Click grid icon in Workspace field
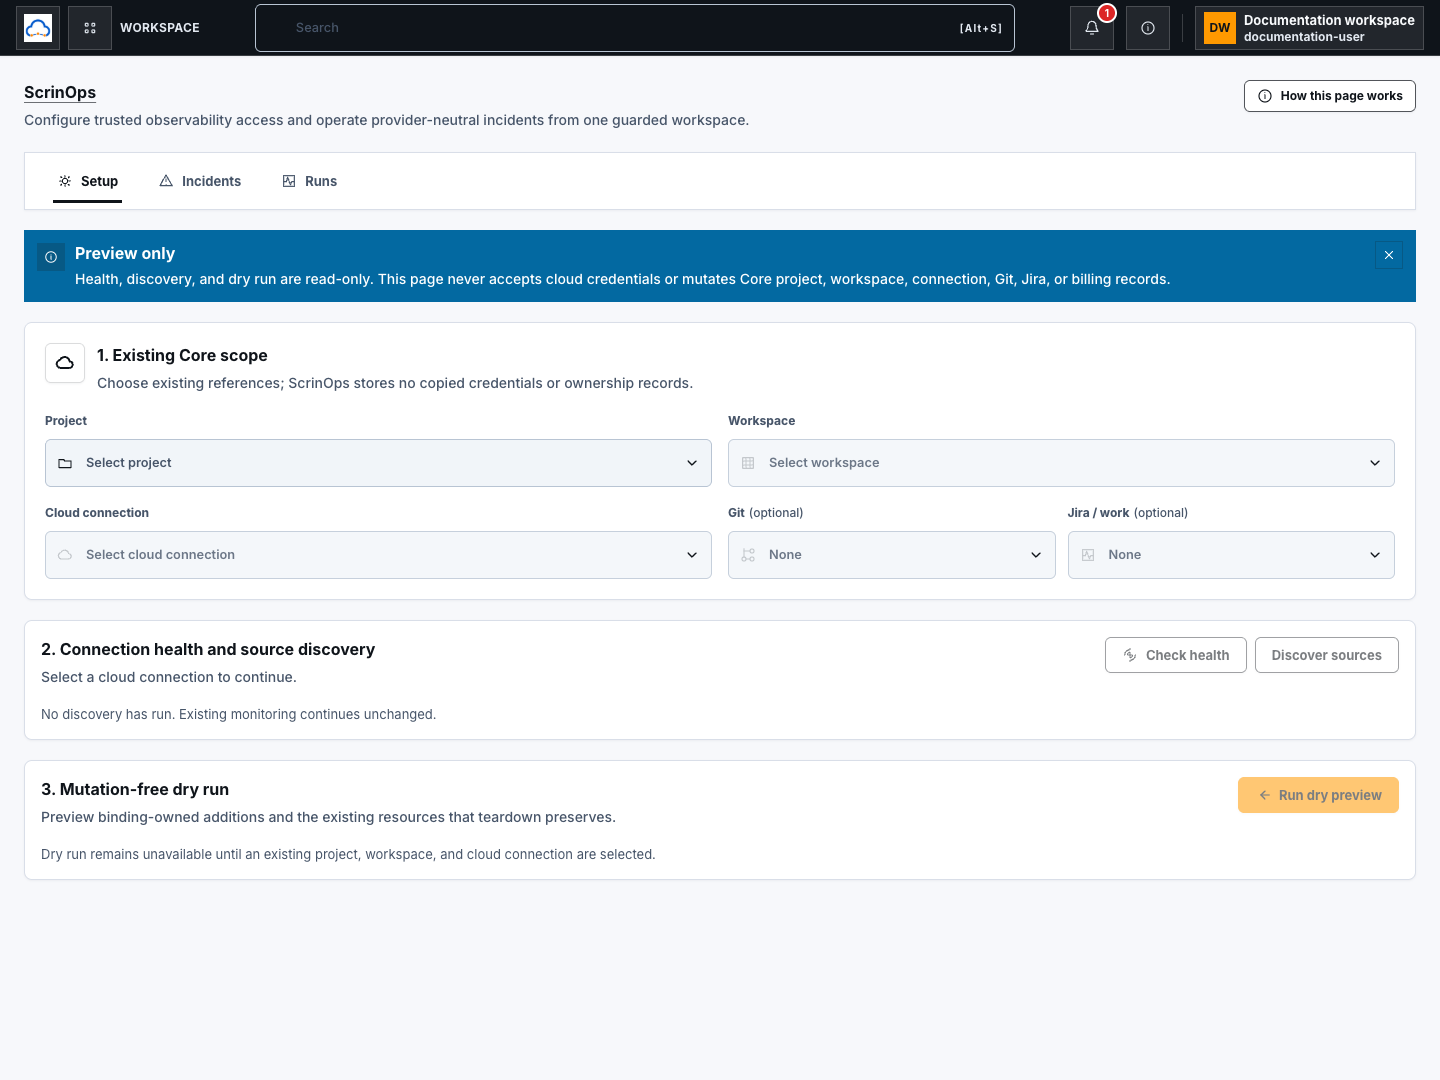 748,463
